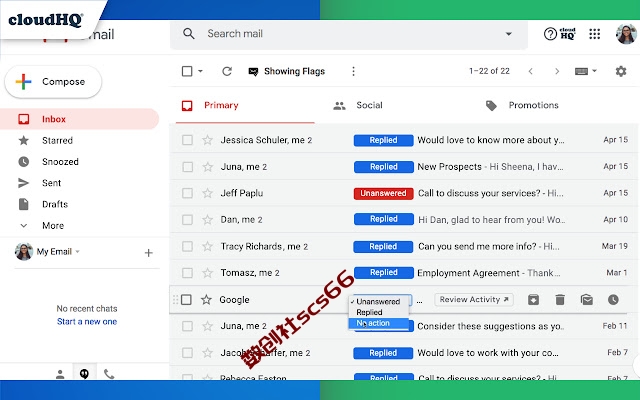The height and width of the screenshot is (400, 640).
Task: Choose No action in flag dropdown
Action: pos(378,323)
